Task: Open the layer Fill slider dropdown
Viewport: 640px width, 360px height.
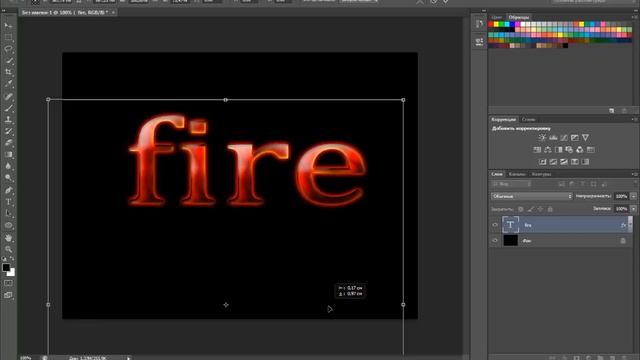Action: [x=633, y=209]
